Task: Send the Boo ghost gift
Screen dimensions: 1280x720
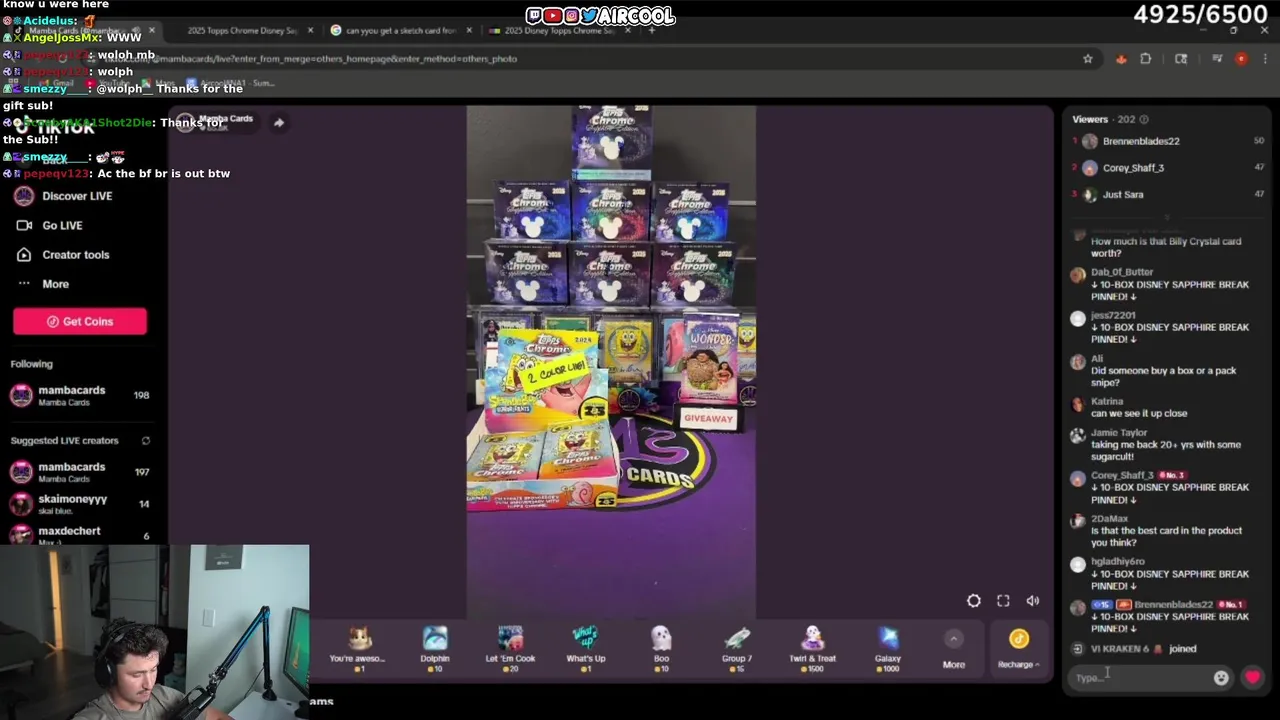Action: (x=661, y=646)
